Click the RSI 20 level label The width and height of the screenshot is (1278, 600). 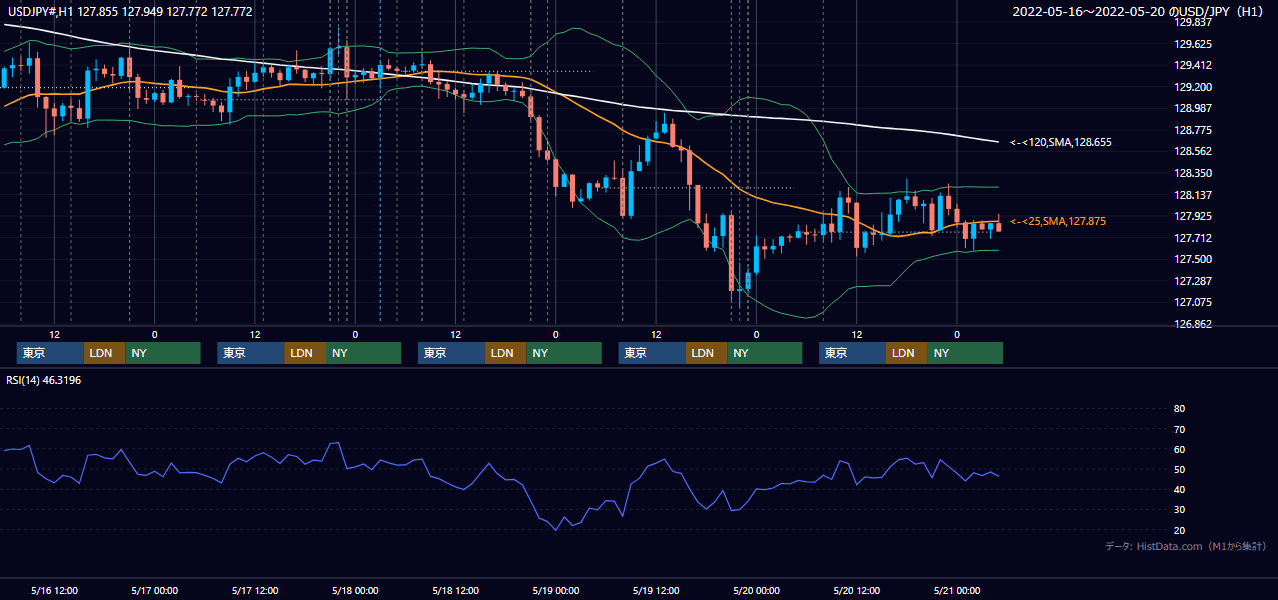(x=1179, y=530)
